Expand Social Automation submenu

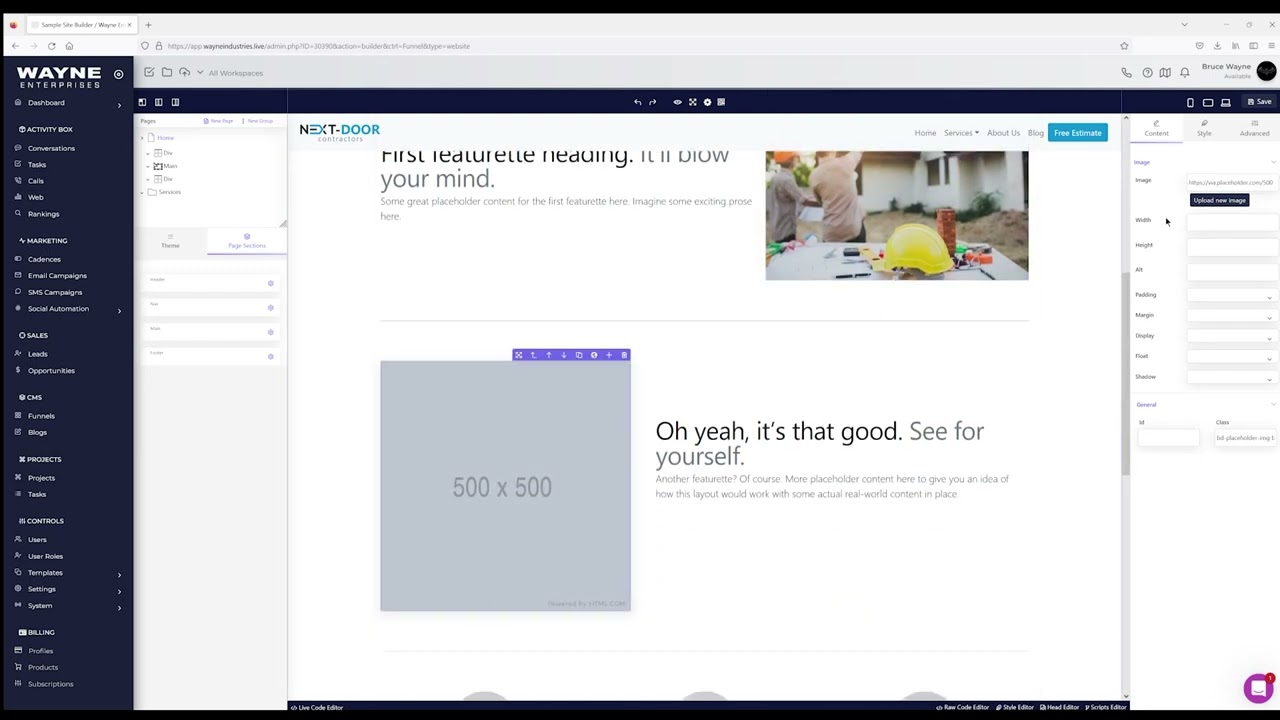coord(119,310)
